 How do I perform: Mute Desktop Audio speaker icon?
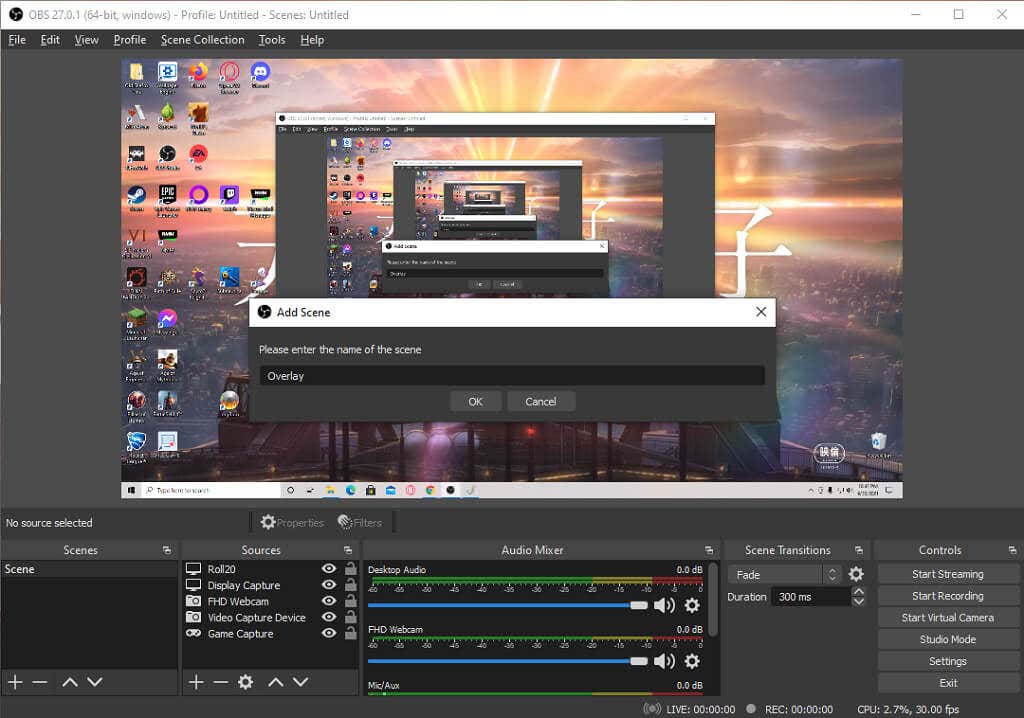[664, 605]
